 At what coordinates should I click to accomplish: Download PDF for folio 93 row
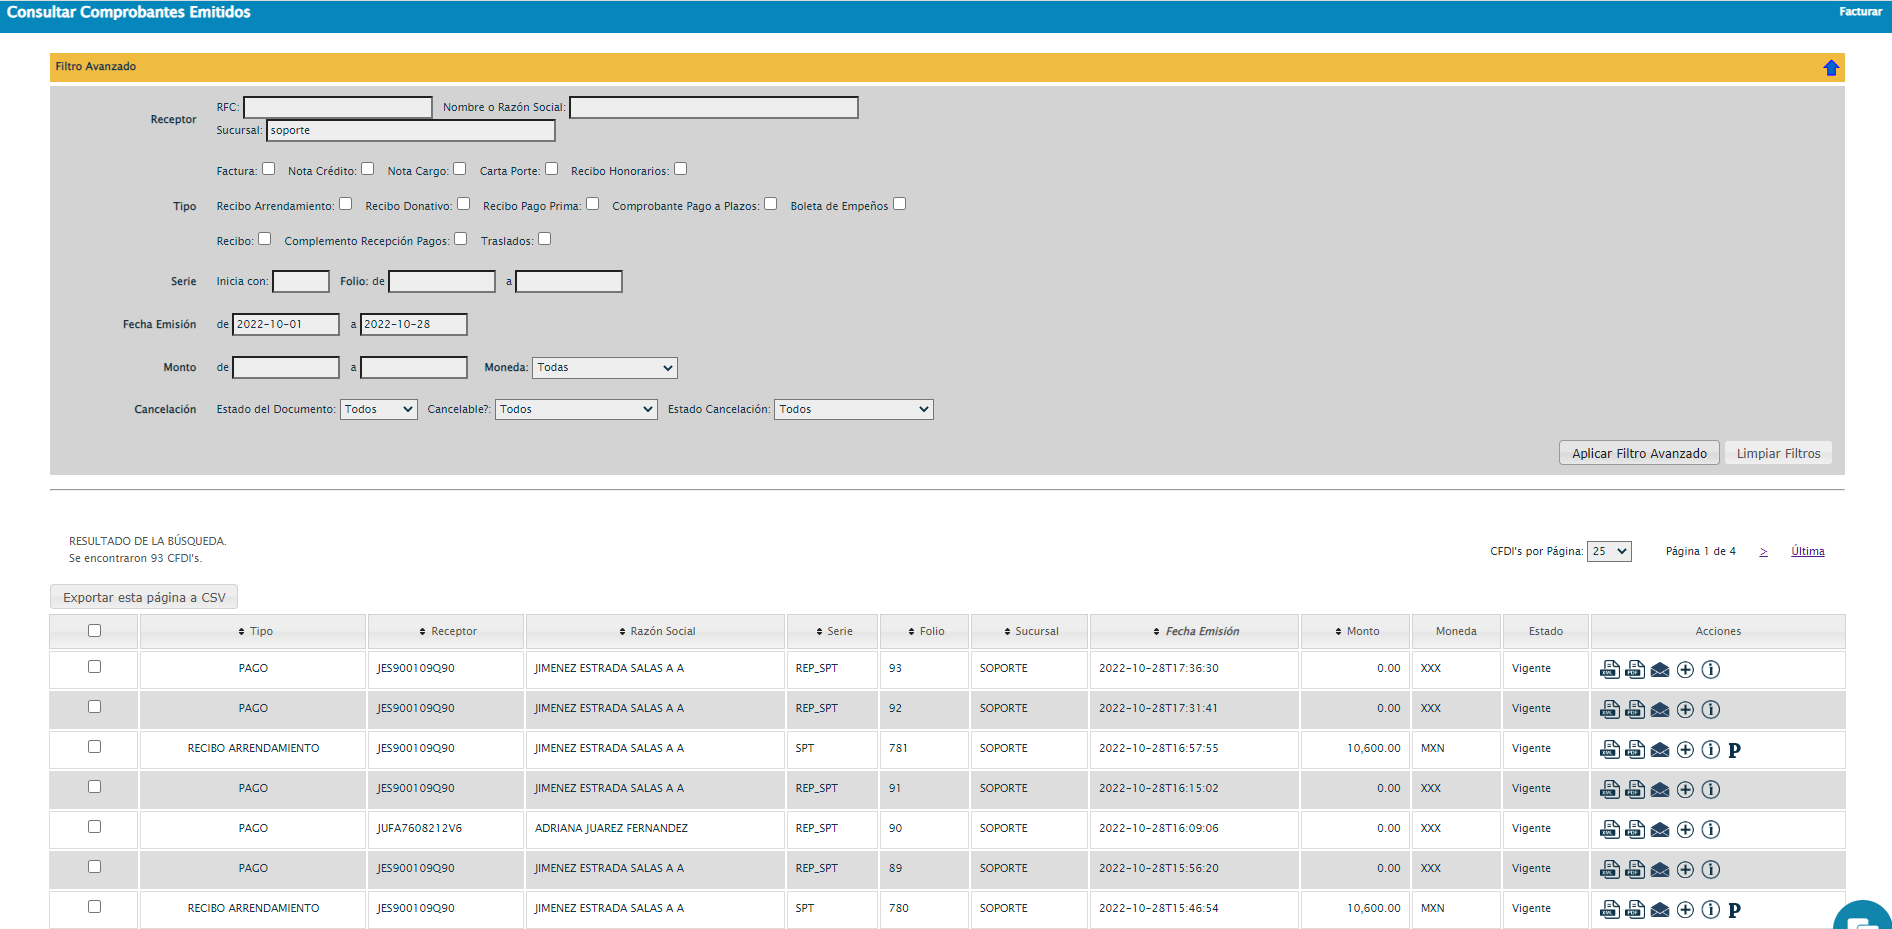(1635, 669)
